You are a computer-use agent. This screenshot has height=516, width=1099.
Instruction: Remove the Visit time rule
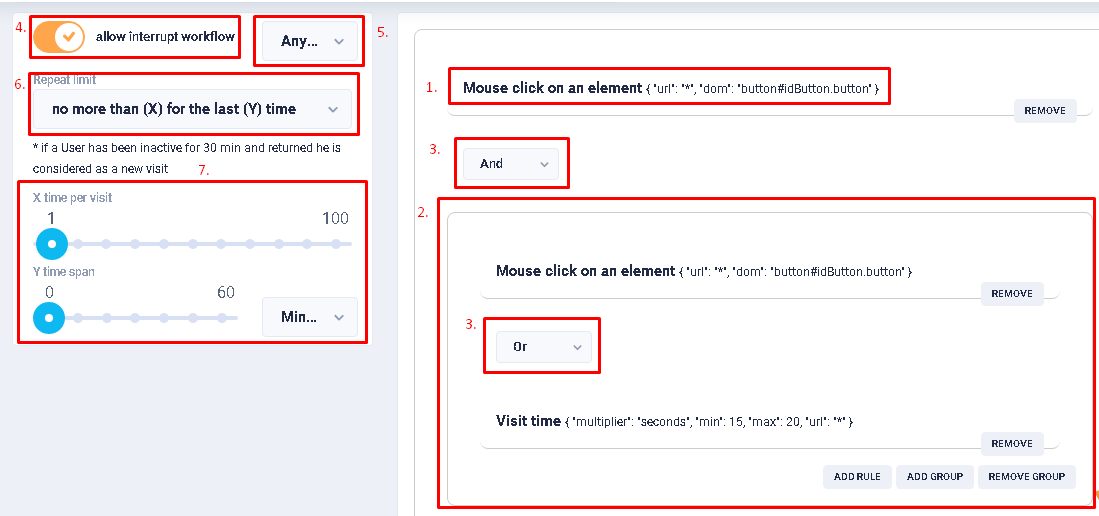click(x=1011, y=443)
